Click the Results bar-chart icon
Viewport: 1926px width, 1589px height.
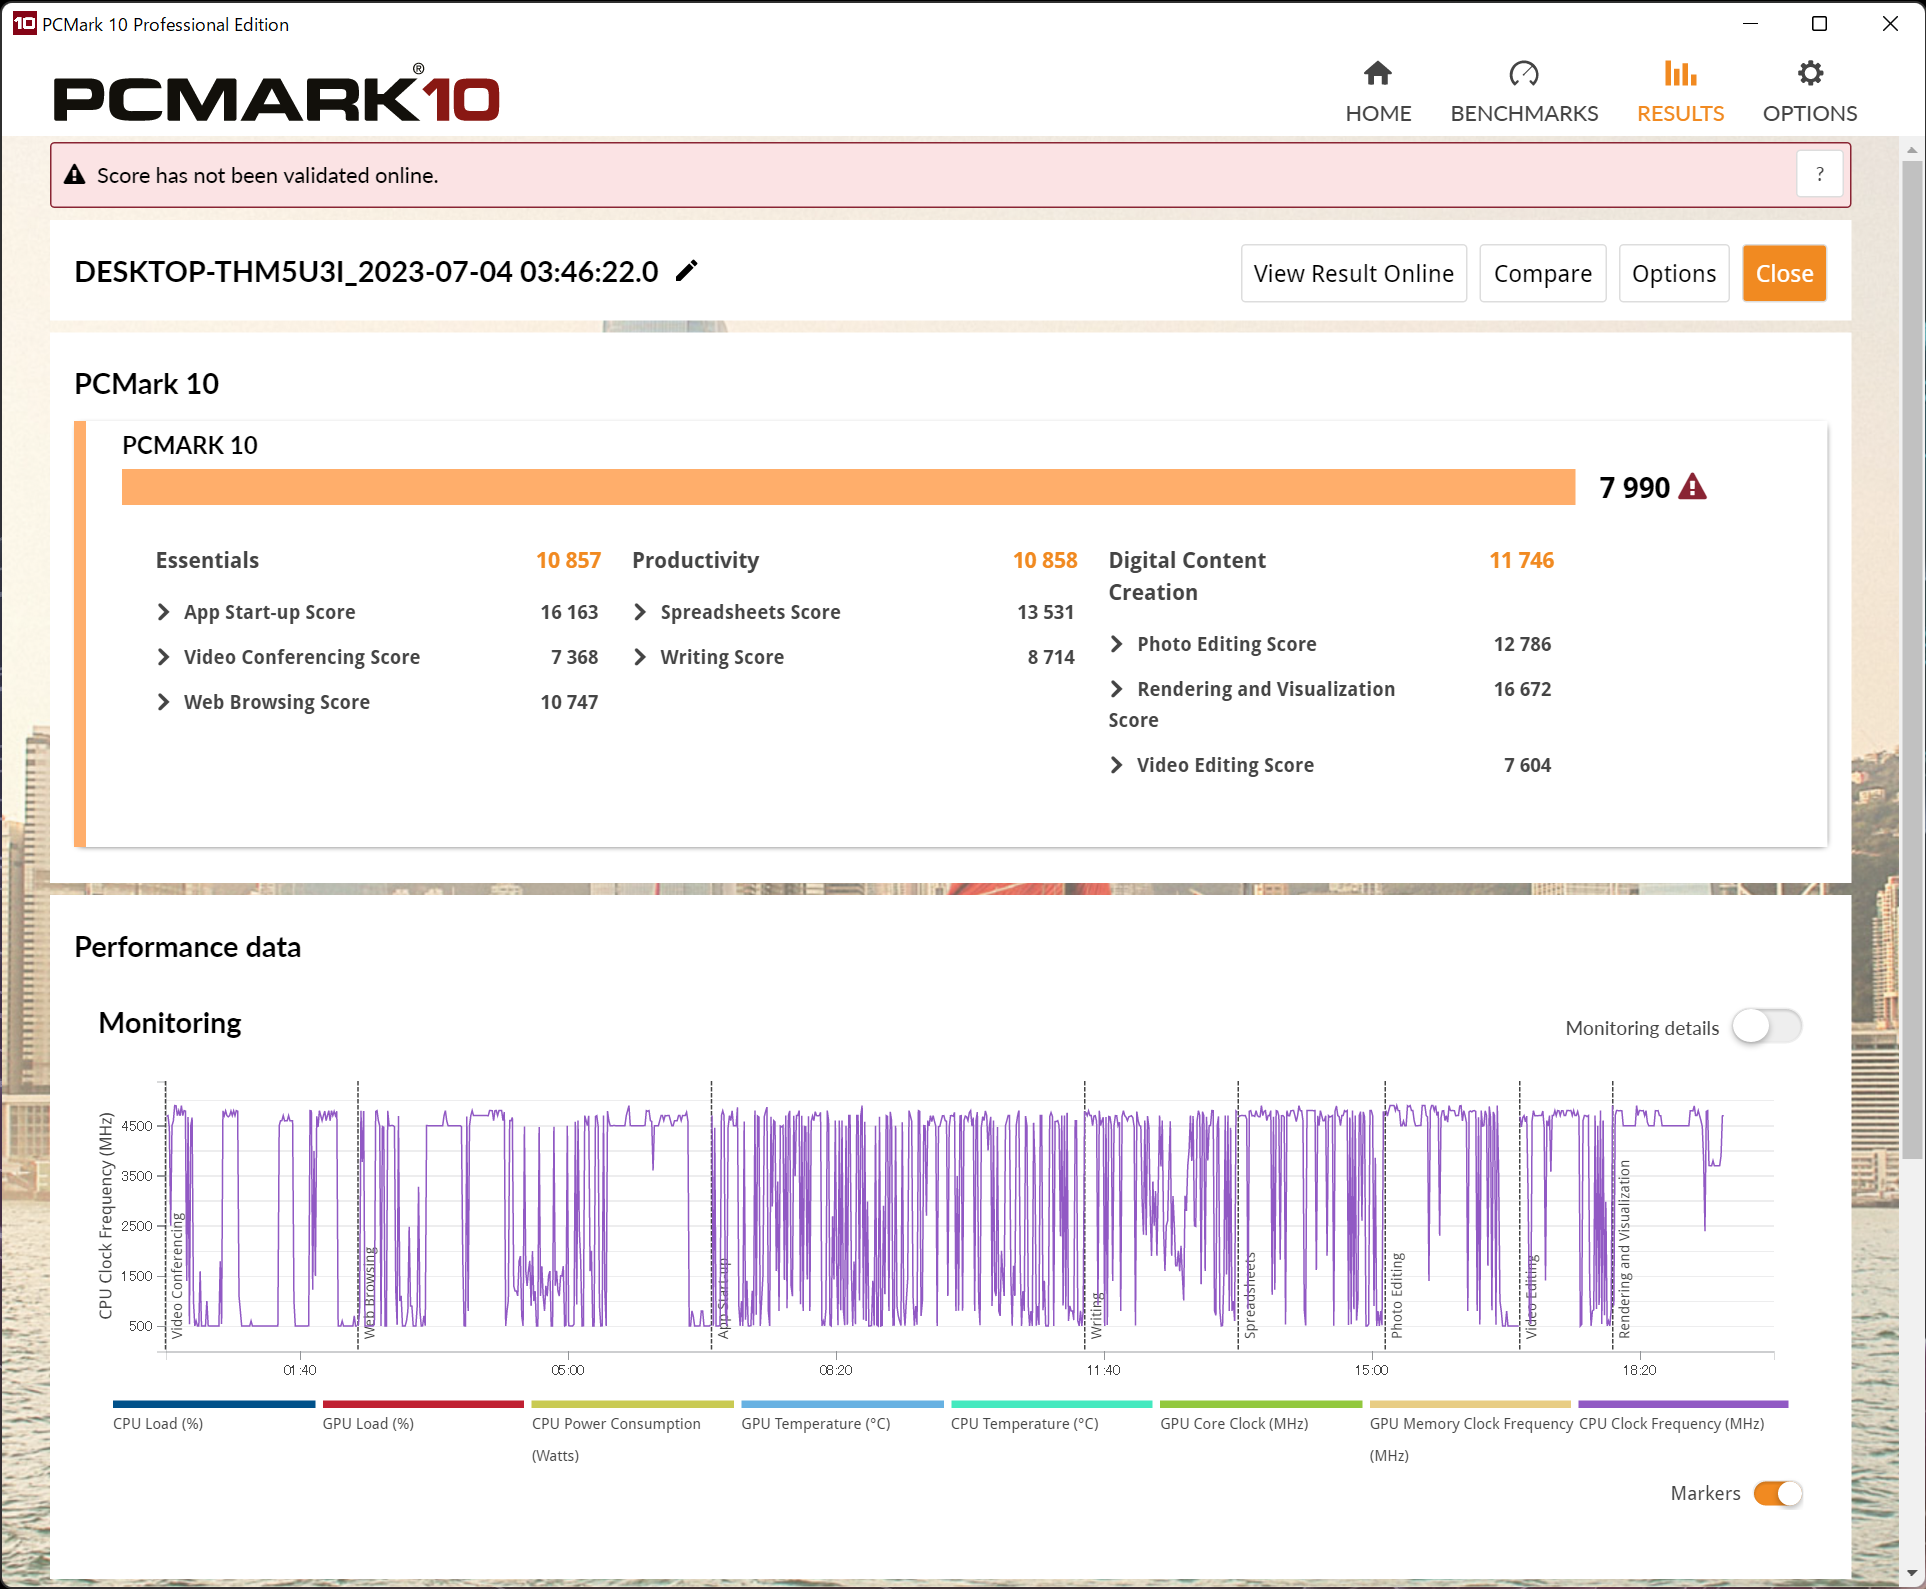(x=1680, y=73)
